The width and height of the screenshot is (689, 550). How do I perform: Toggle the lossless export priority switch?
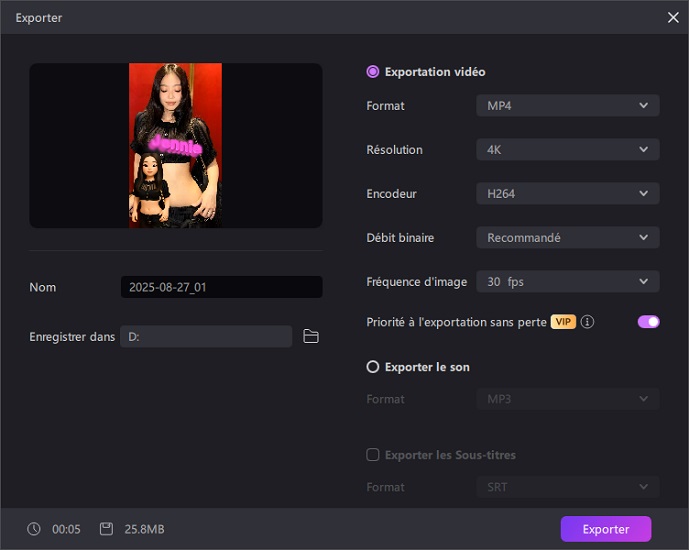click(x=649, y=322)
